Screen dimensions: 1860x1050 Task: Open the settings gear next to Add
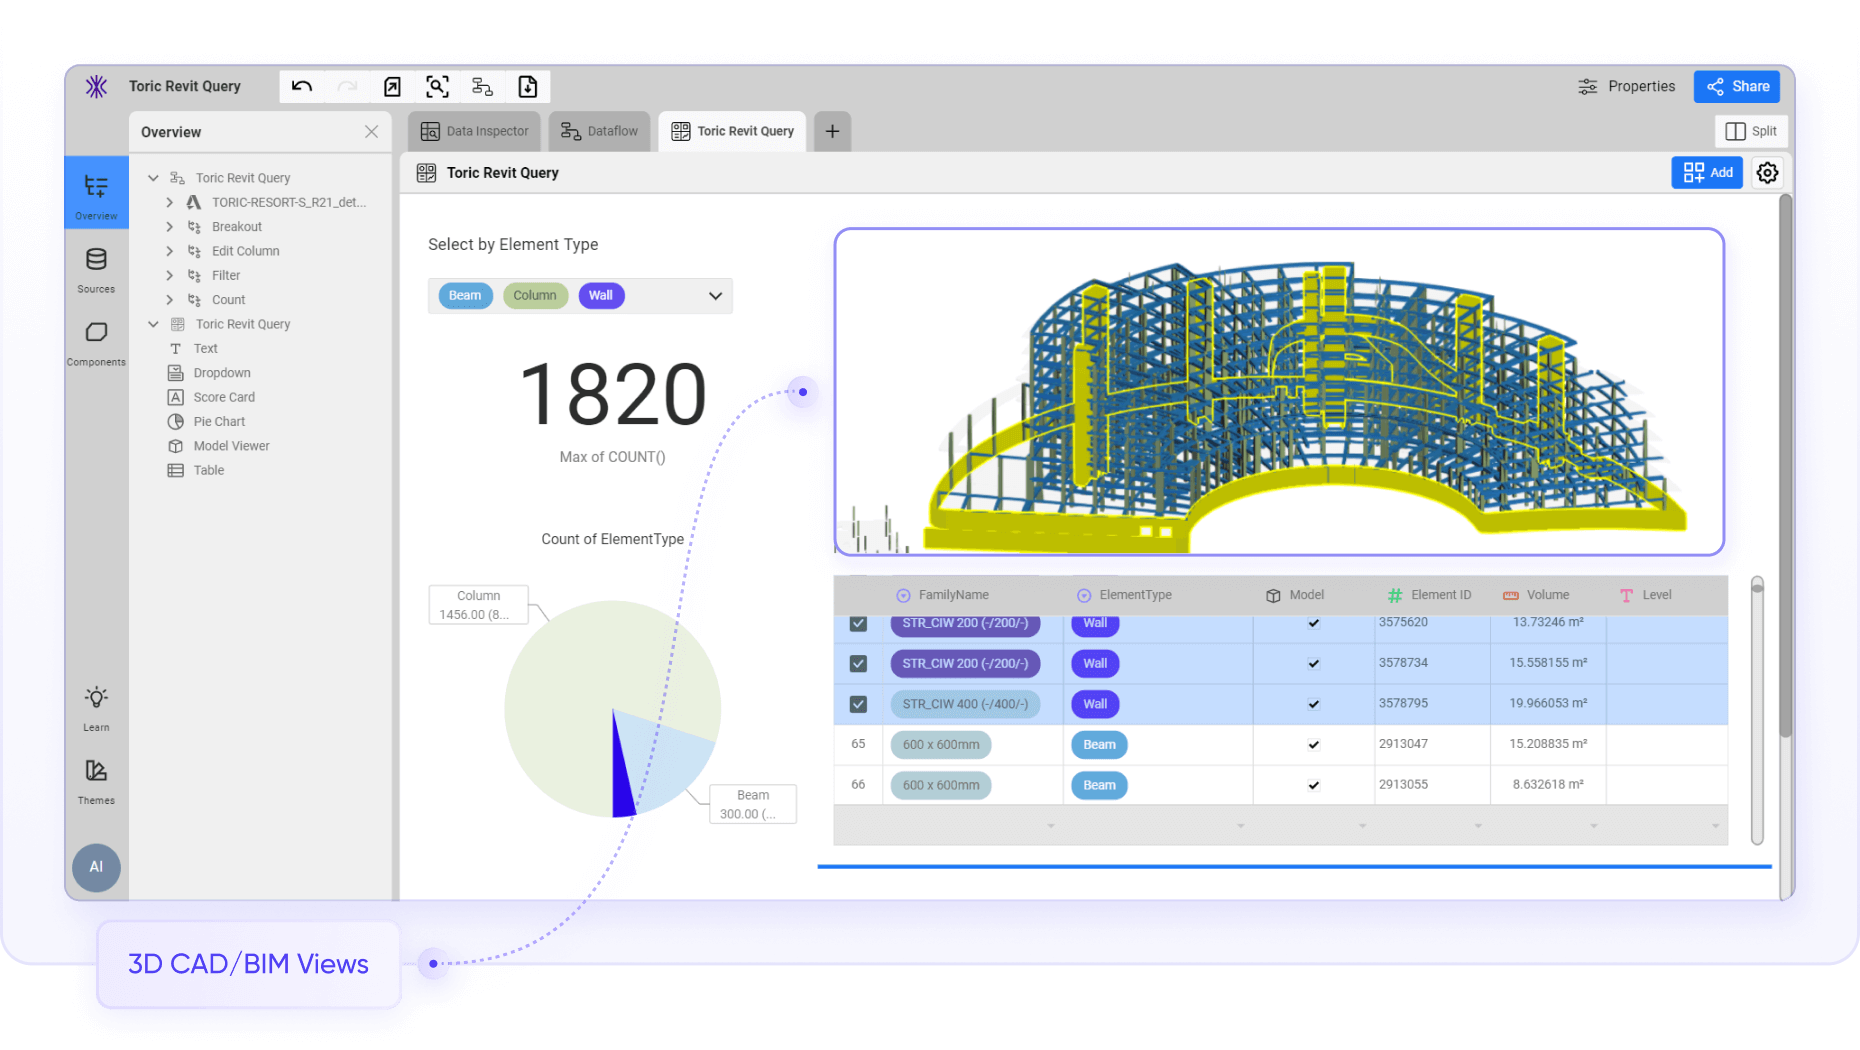coord(1767,172)
